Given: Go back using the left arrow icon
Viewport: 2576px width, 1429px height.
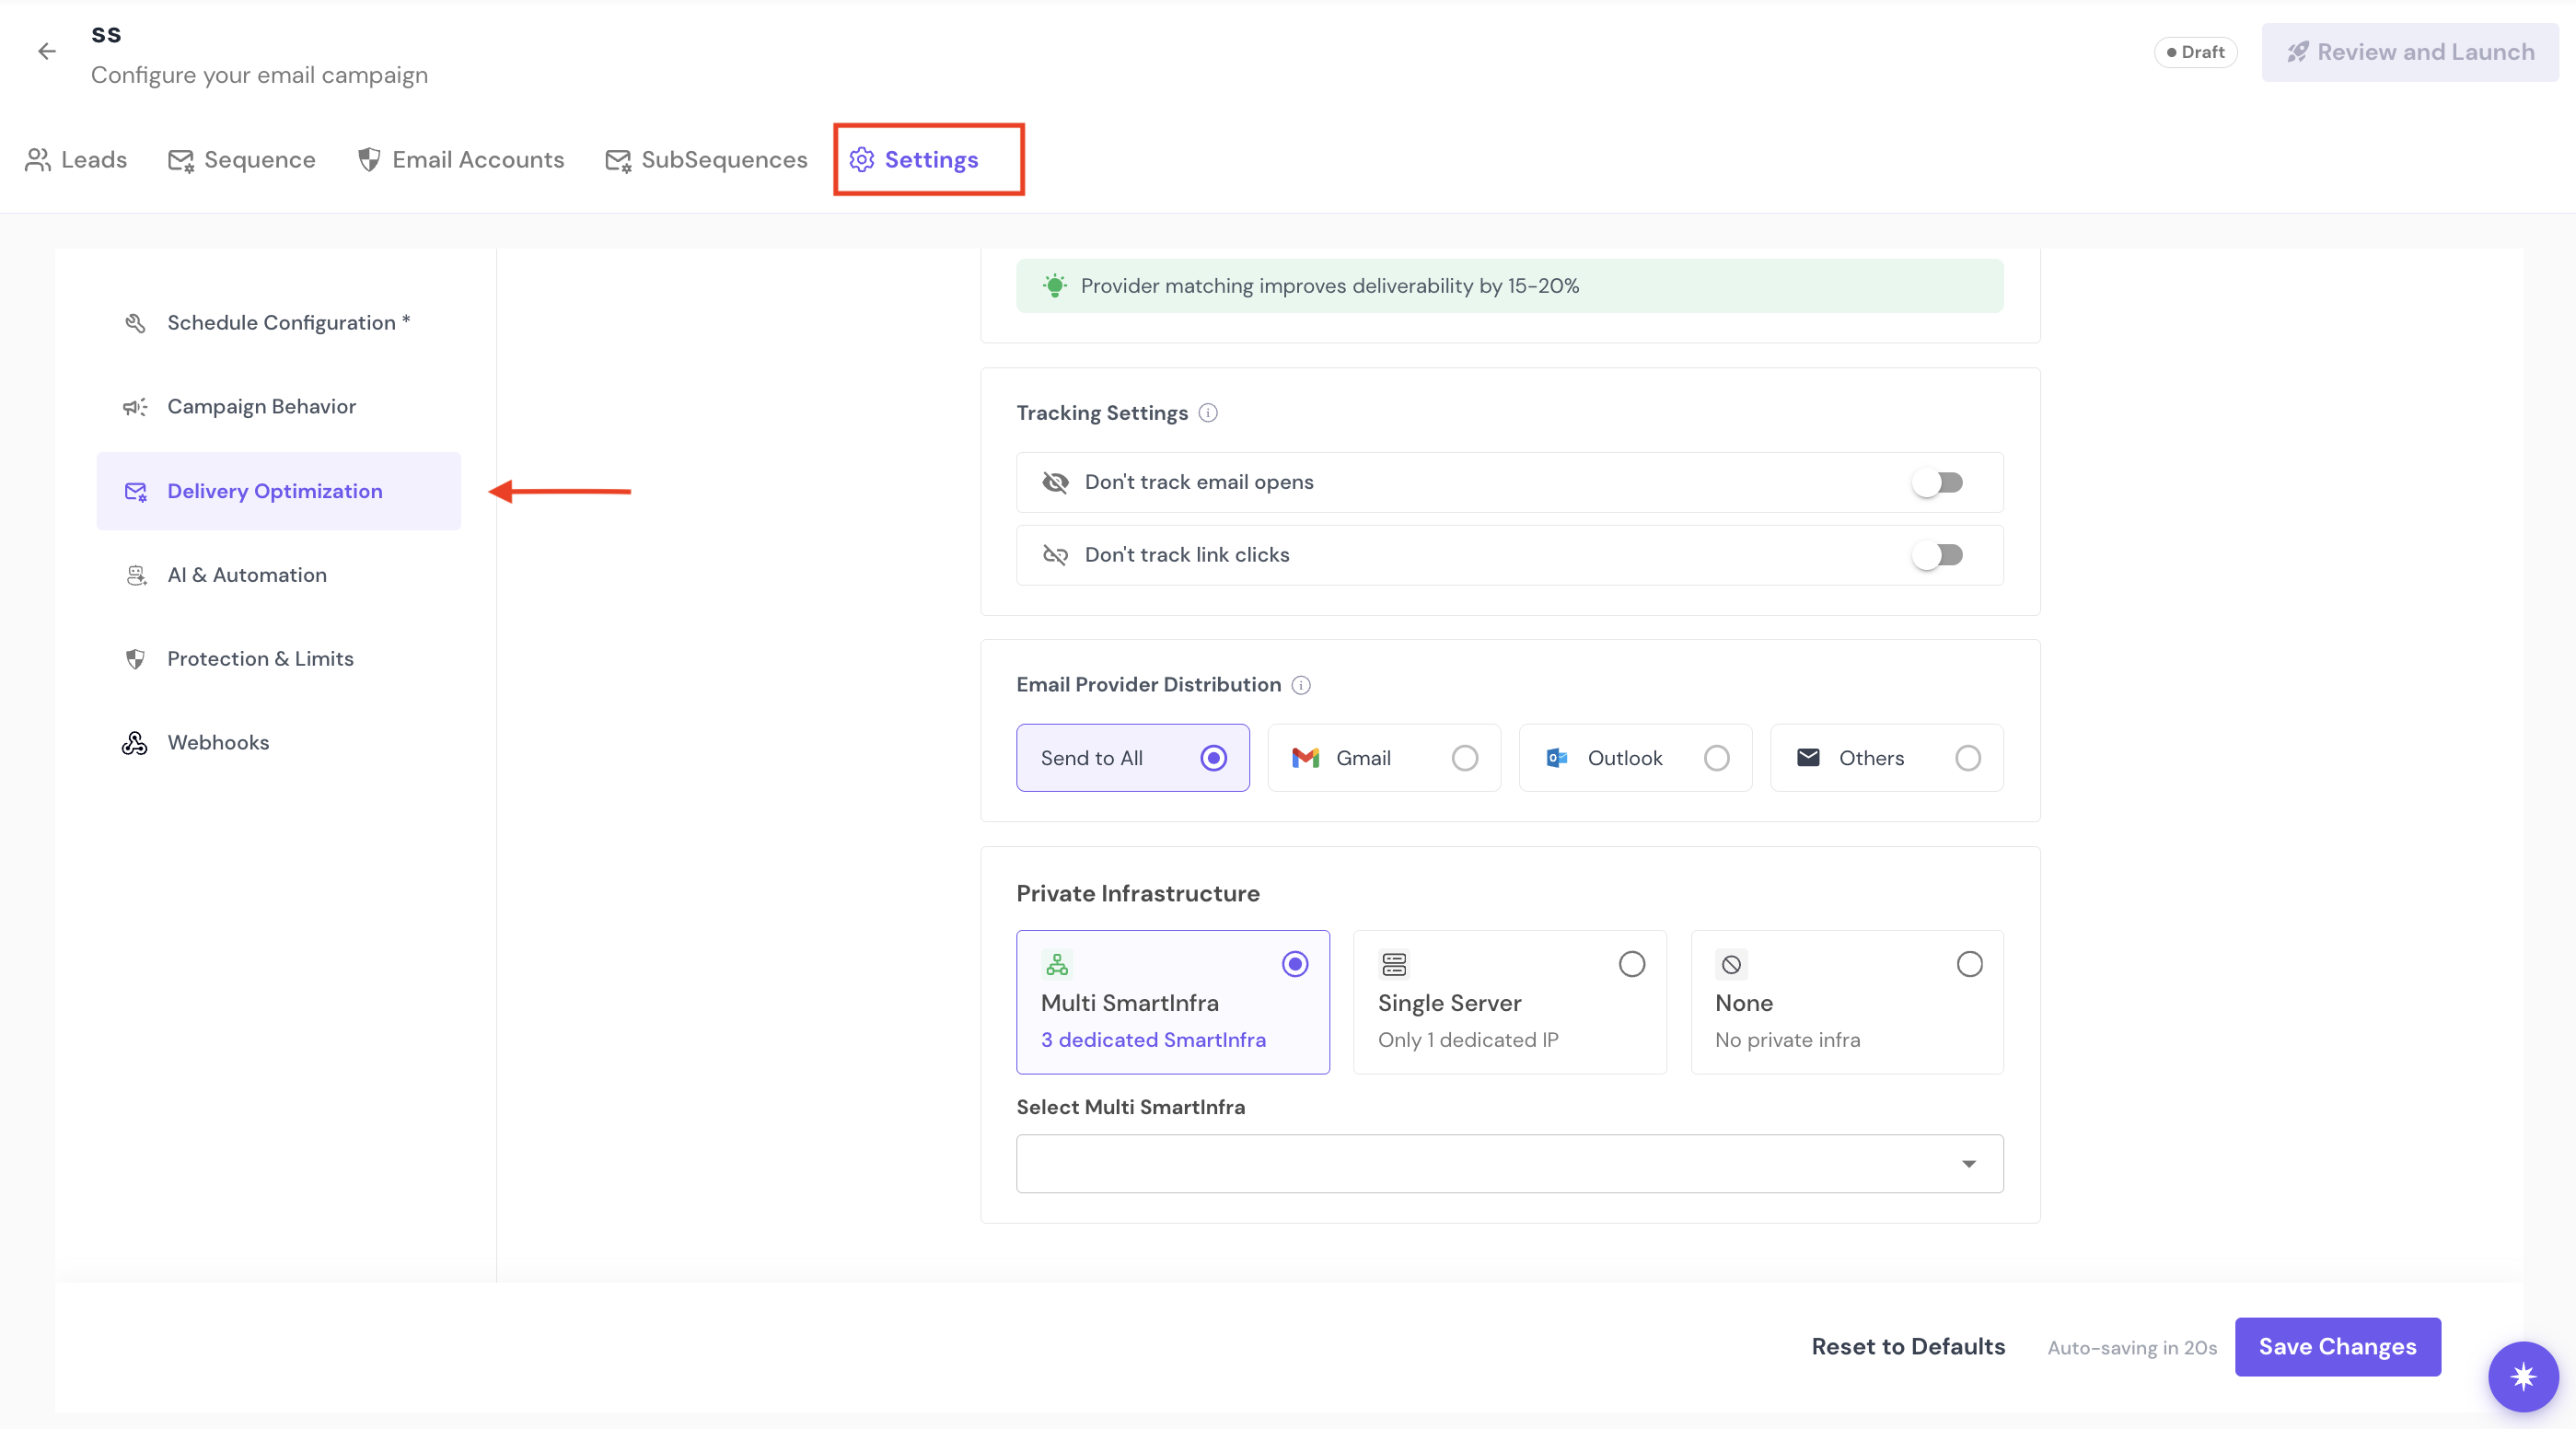Looking at the screenshot, I should [x=47, y=51].
